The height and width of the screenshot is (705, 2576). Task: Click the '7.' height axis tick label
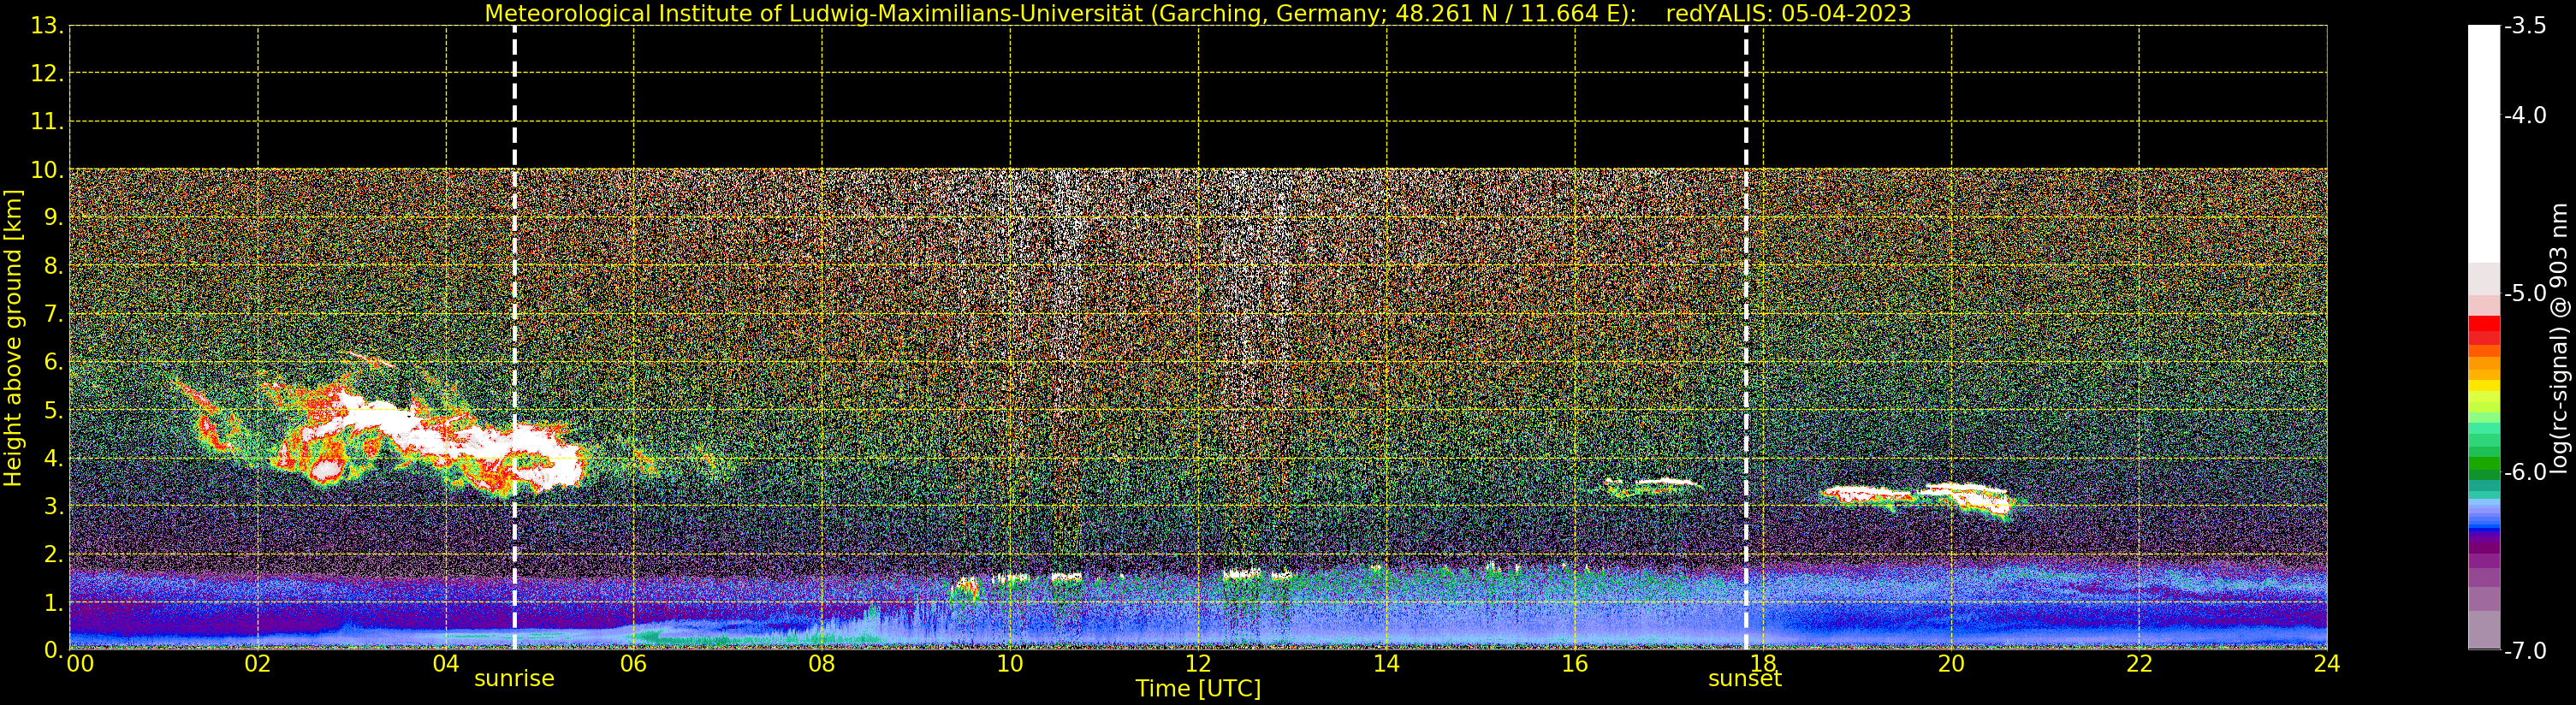coord(53,315)
